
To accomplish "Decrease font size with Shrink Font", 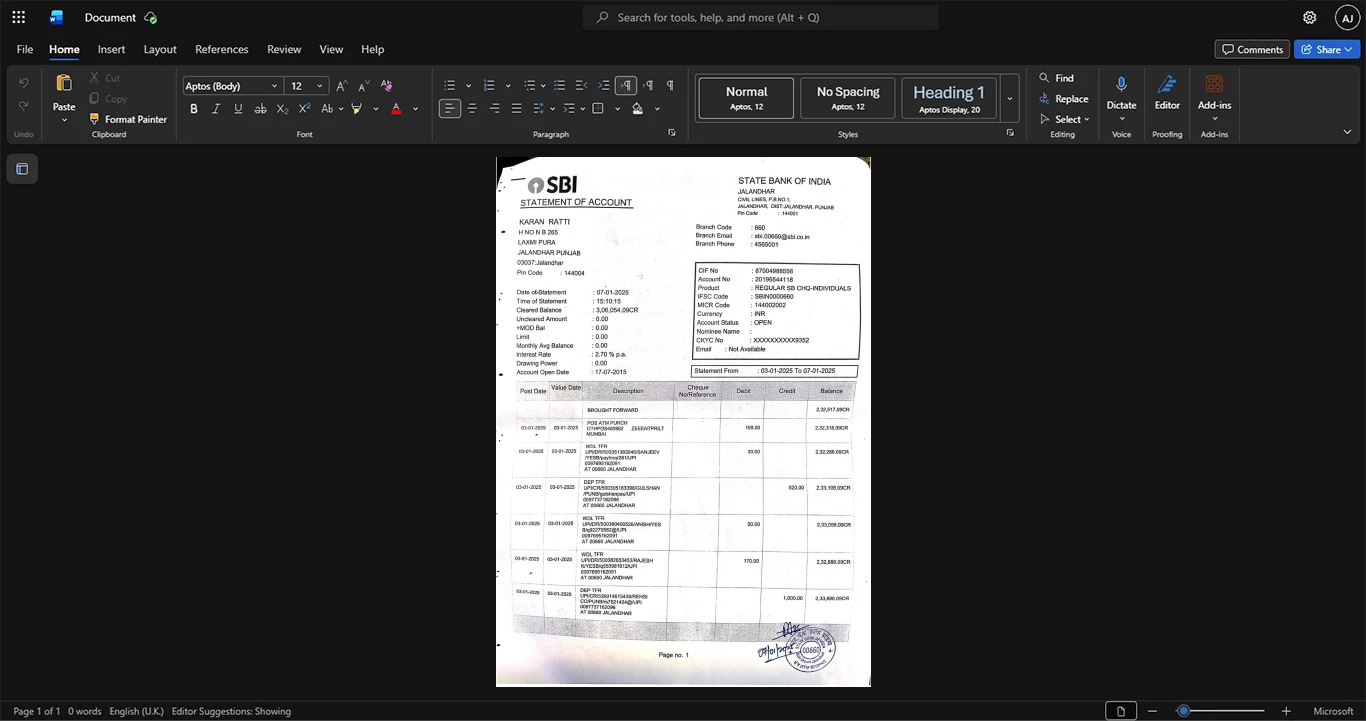I will pos(364,86).
